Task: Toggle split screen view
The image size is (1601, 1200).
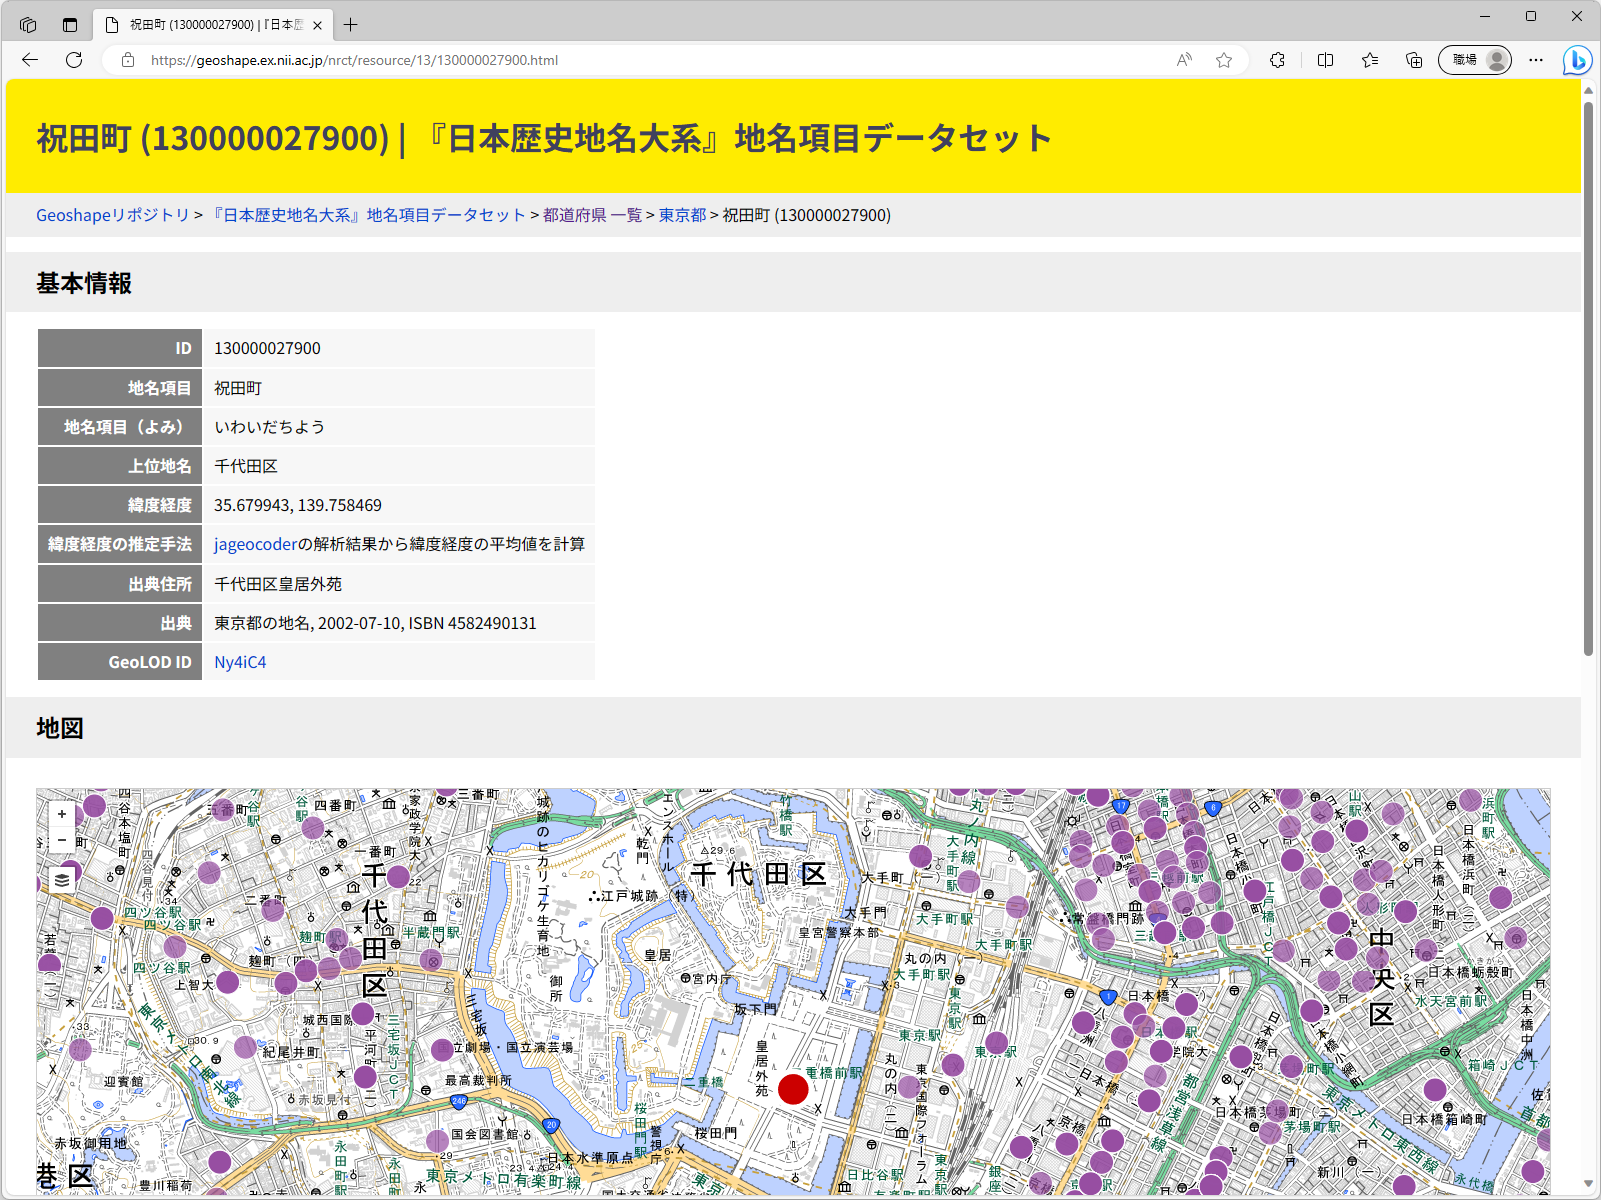Action: [1325, 60]
